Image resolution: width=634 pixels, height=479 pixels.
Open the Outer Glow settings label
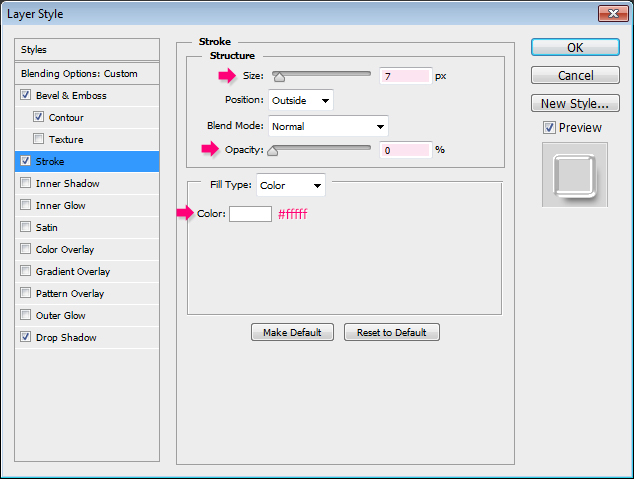(61, 315)
